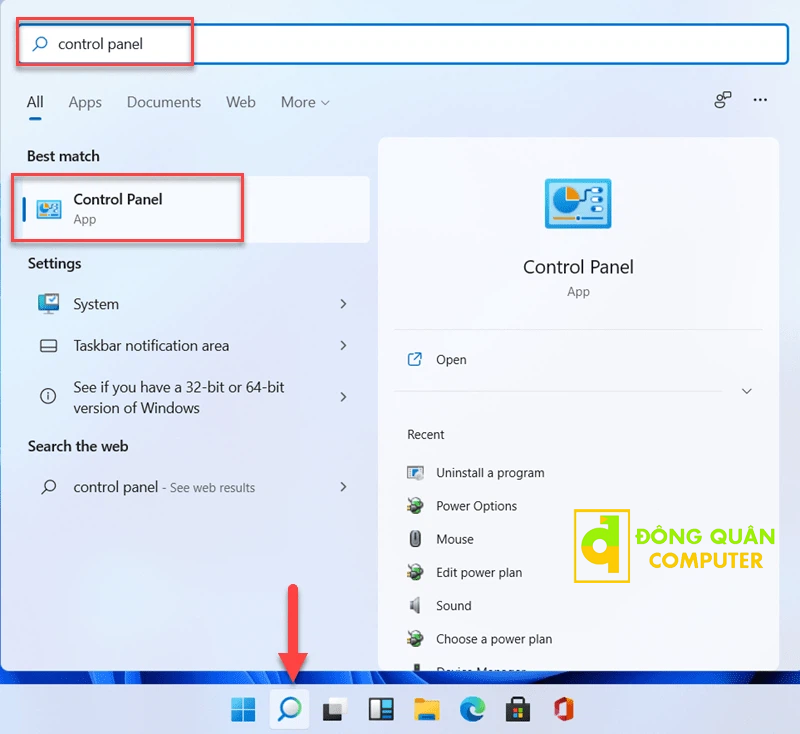Open the taskbar Search magnifier icon

(289, 709)
